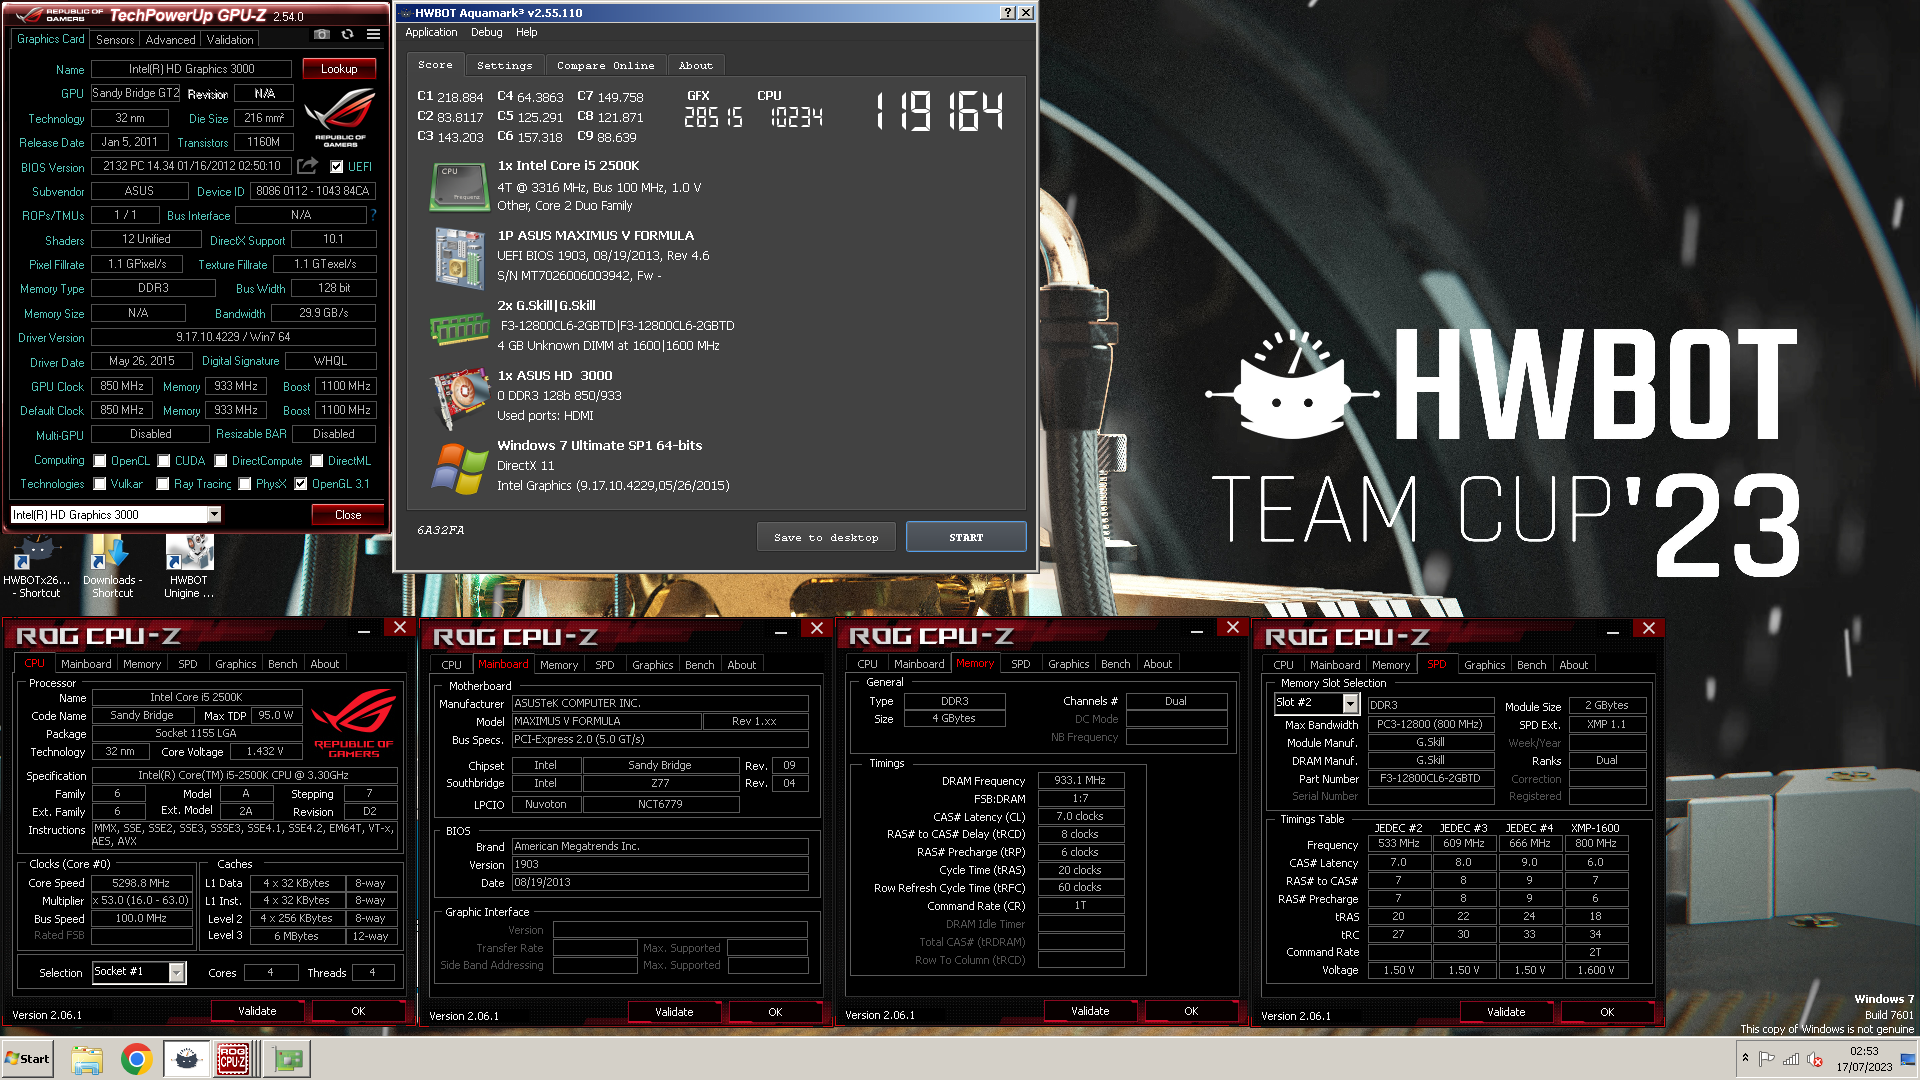Toggle the OpenCL checkbox

(100, 461)
